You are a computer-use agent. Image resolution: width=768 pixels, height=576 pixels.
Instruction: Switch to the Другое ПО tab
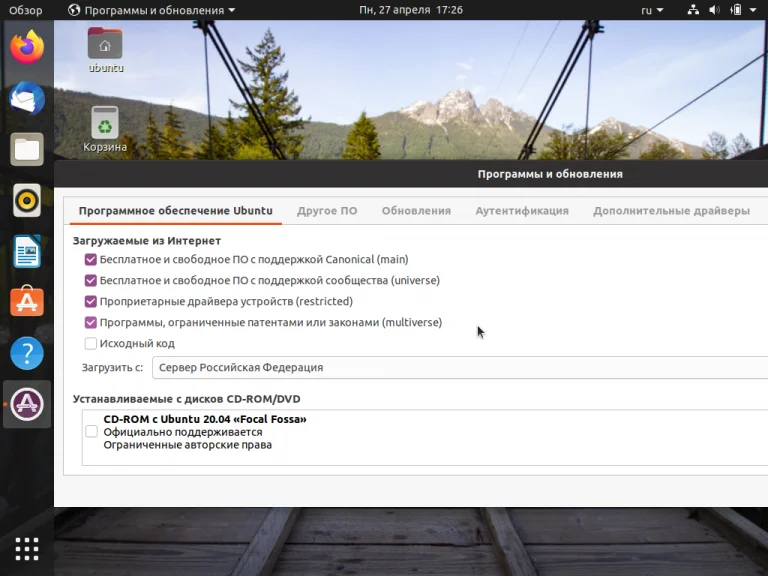[x=327, y=211]
